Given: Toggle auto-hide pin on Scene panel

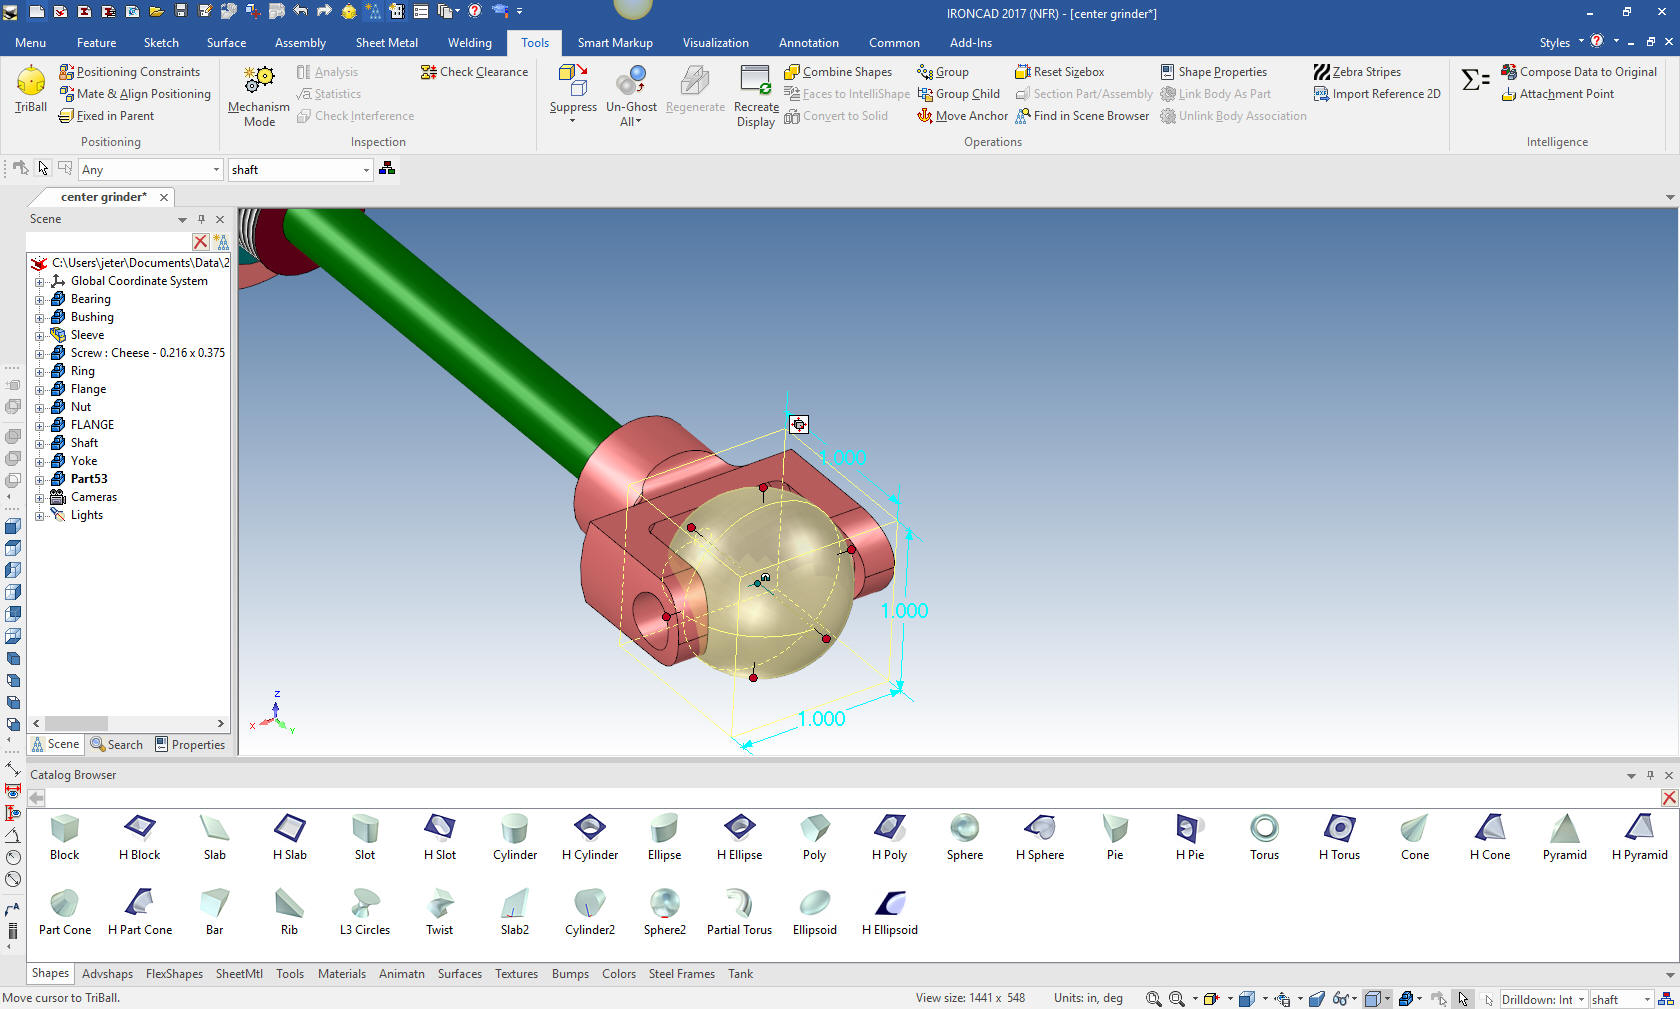Looking at the screenshot, I should coord(201,219).
